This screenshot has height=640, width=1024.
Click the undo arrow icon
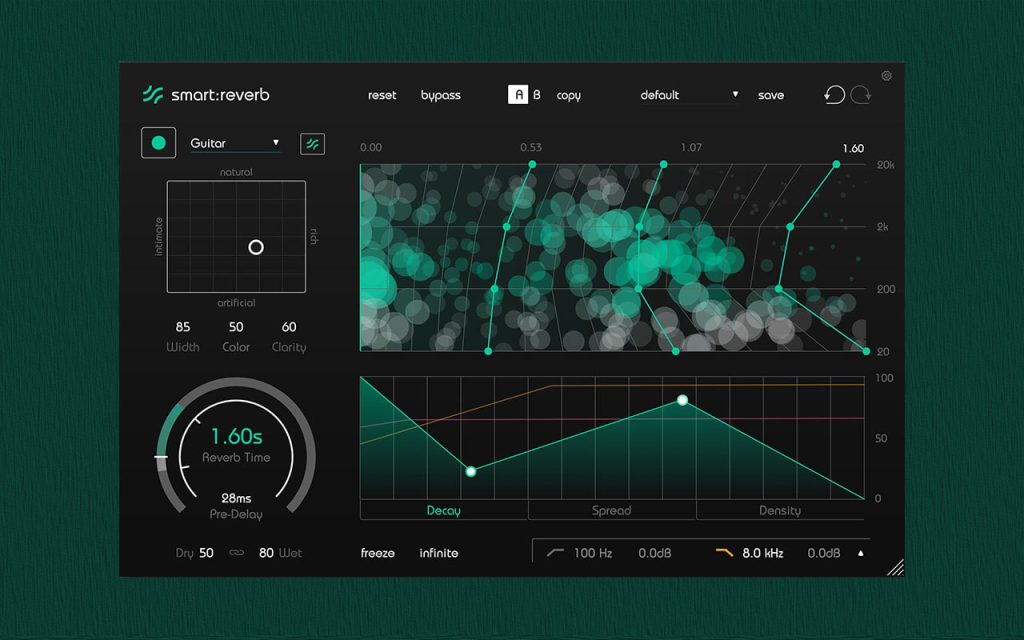[x=834, y=95]
